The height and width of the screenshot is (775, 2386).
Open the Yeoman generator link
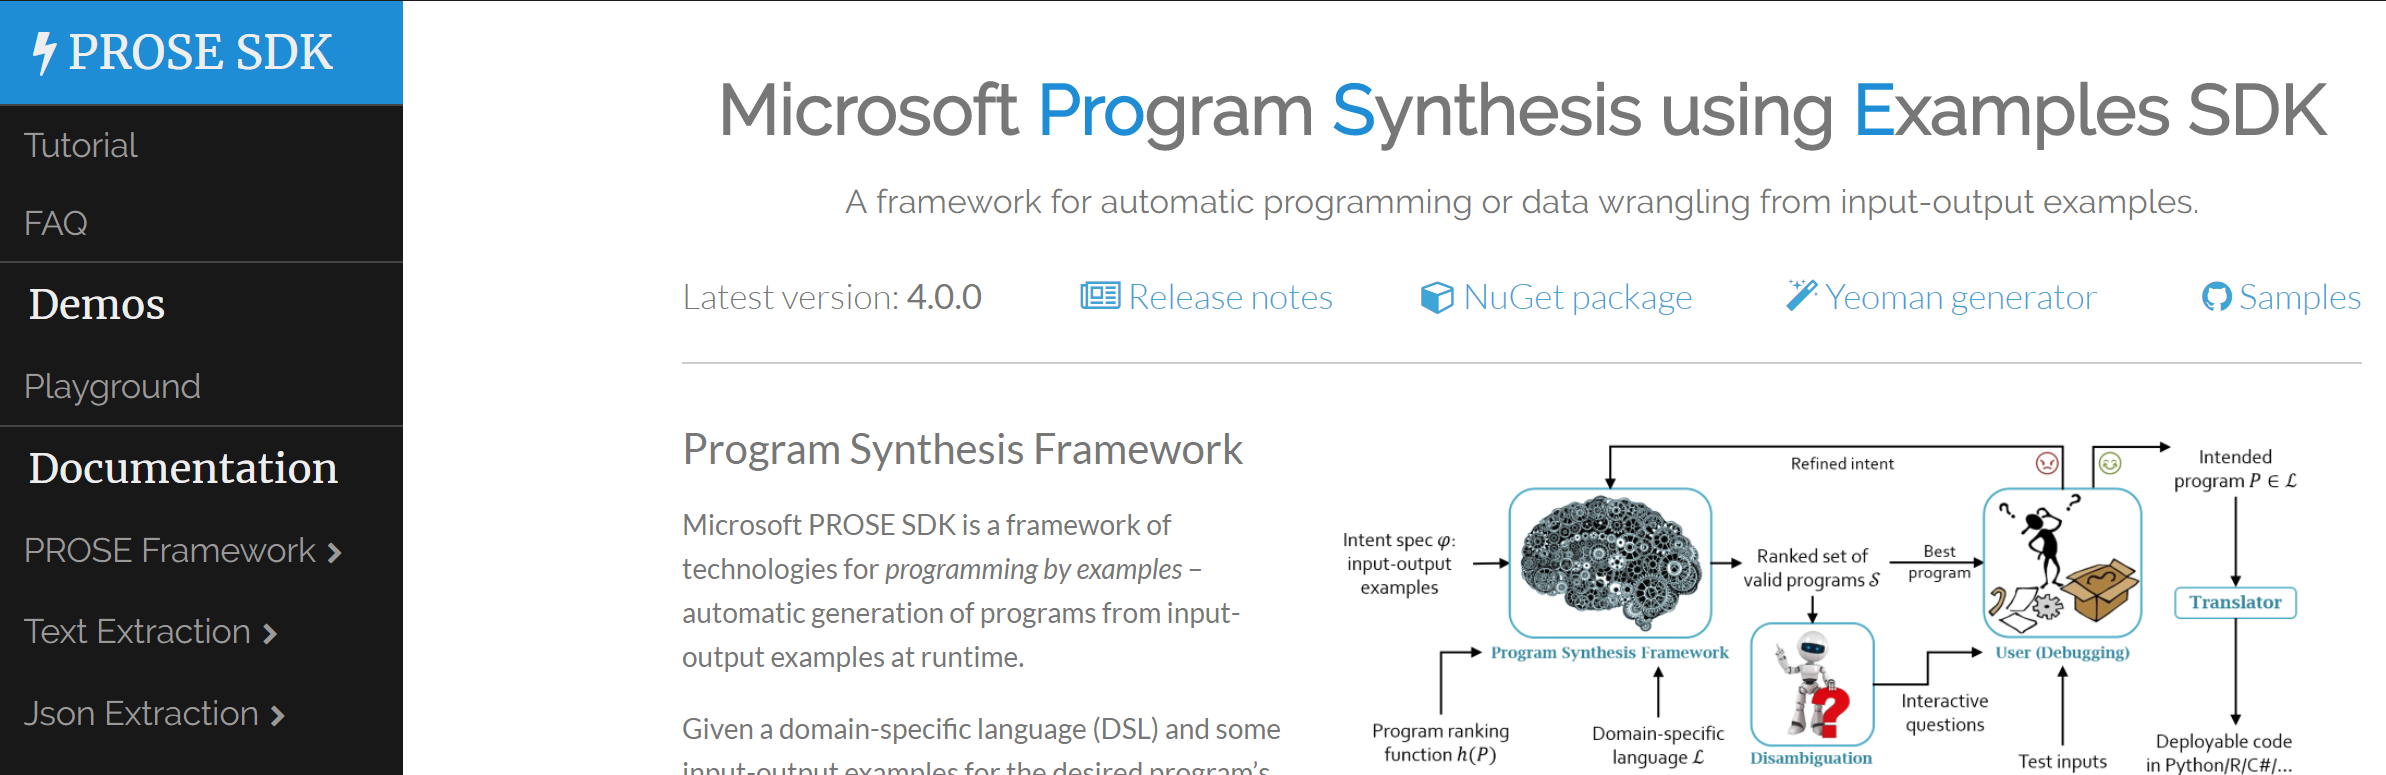pyautogui.click(x=1961, y=298)
